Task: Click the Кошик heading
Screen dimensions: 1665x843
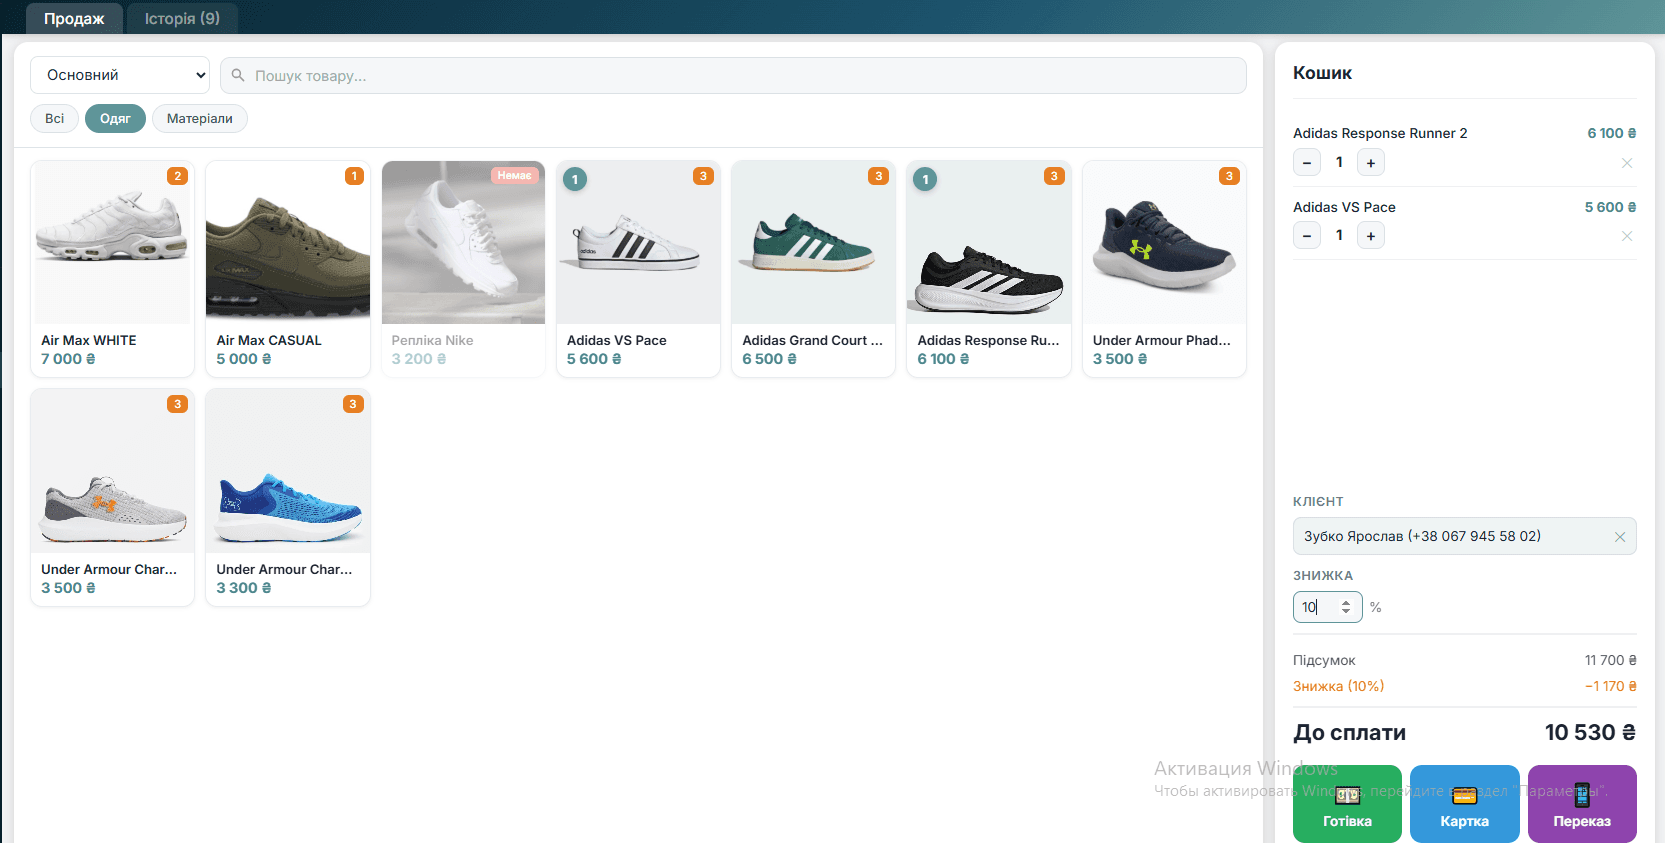Action: pyautogui.click(x=1322, y=73)
